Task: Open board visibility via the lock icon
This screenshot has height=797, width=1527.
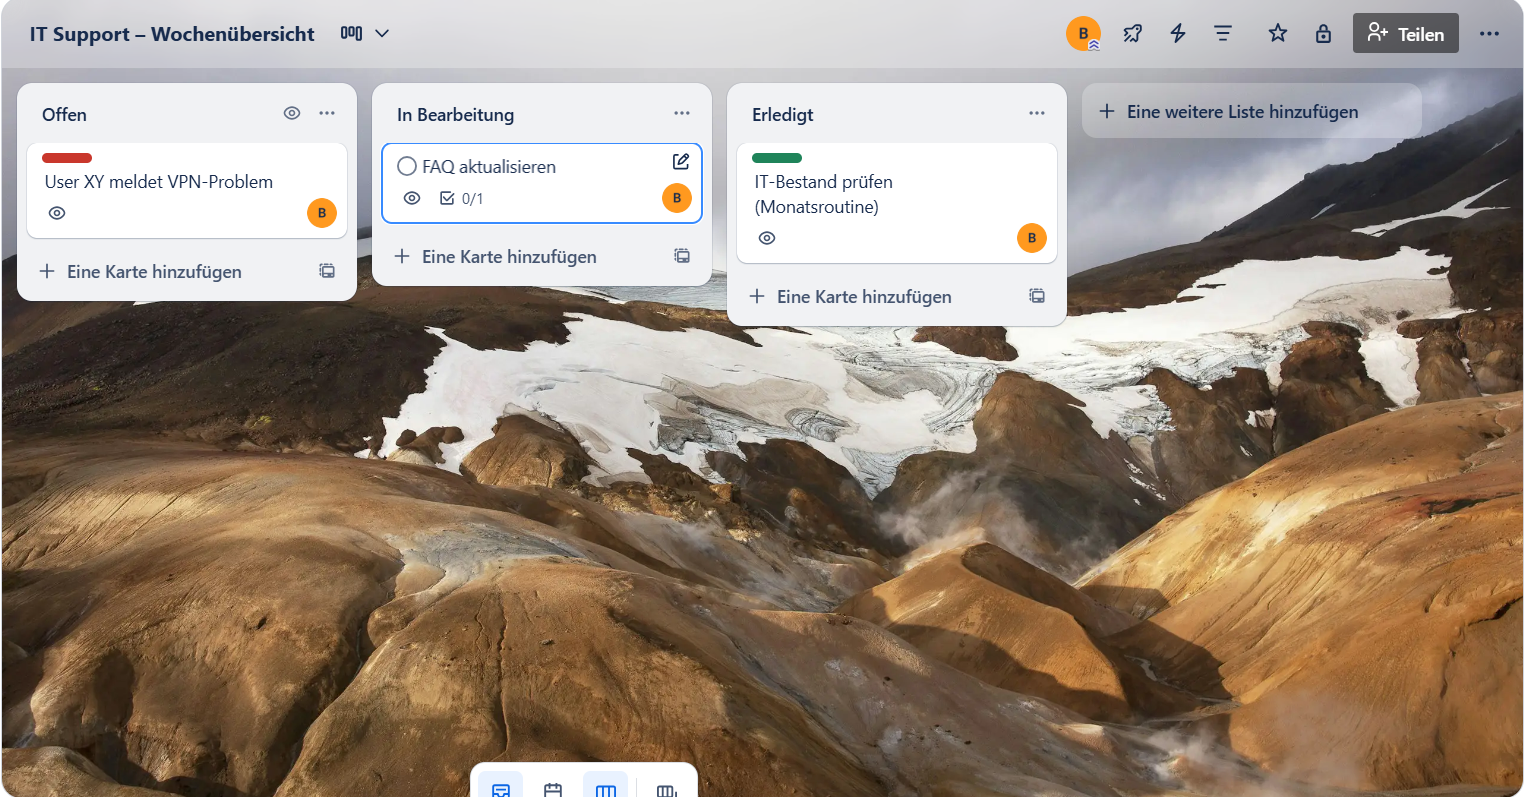Action: coord(1323,34)
